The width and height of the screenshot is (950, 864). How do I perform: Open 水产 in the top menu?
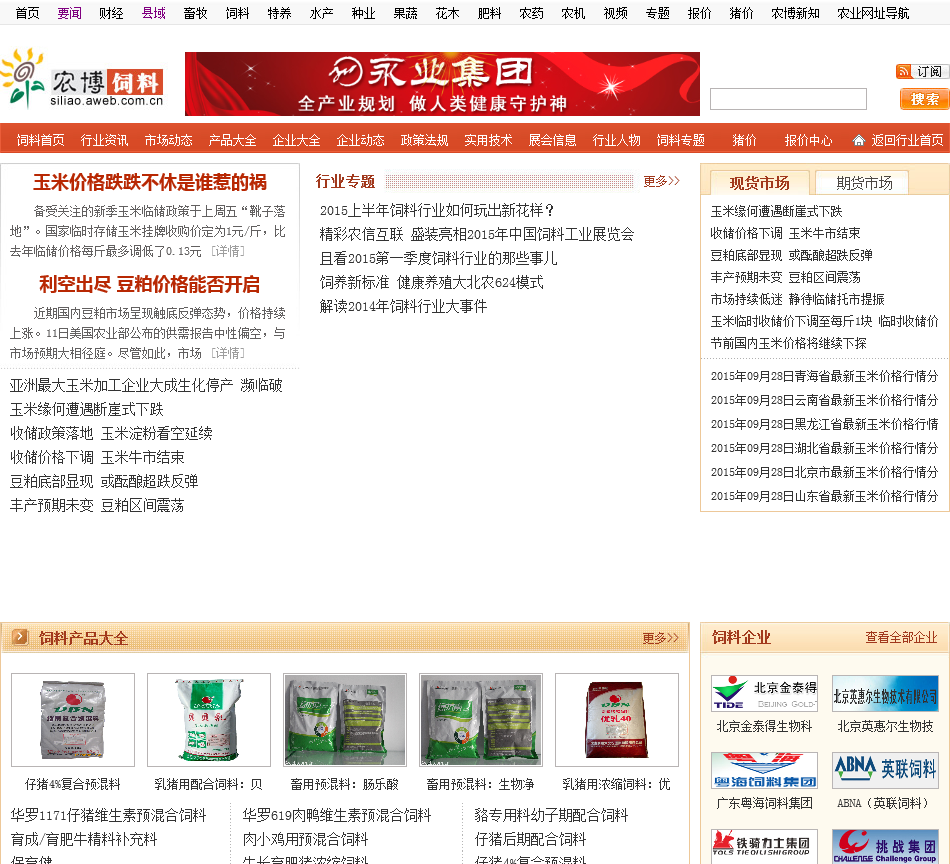321,13
